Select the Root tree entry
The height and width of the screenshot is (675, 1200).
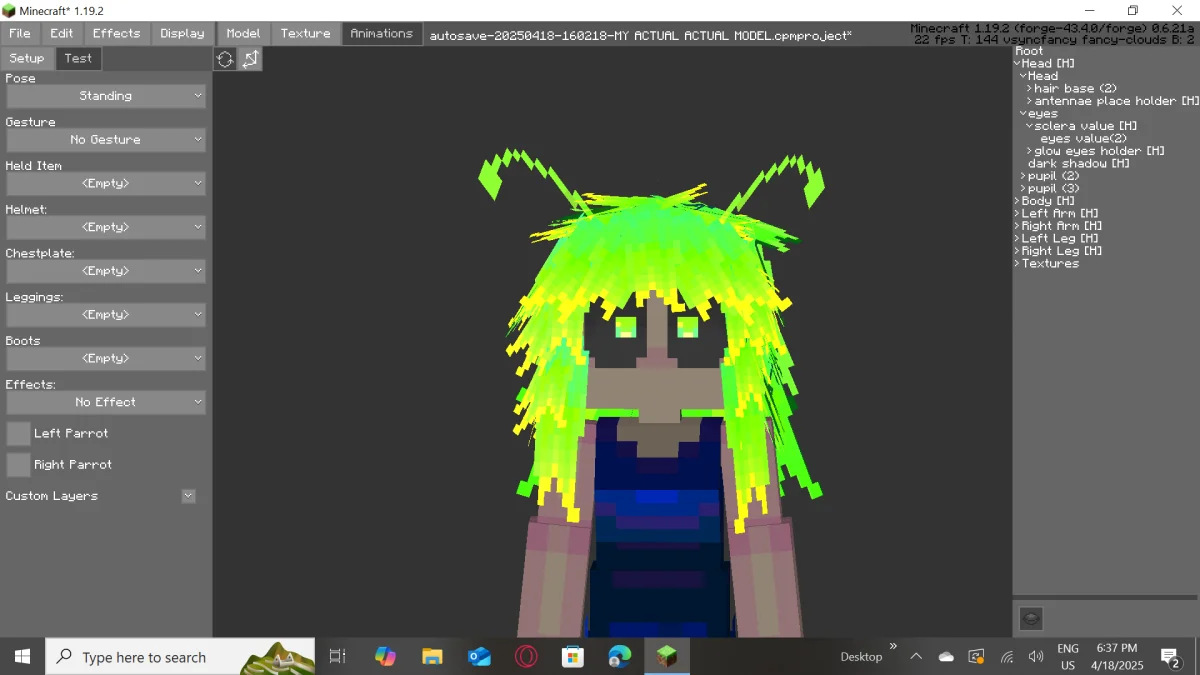(x=1029, y=51)
